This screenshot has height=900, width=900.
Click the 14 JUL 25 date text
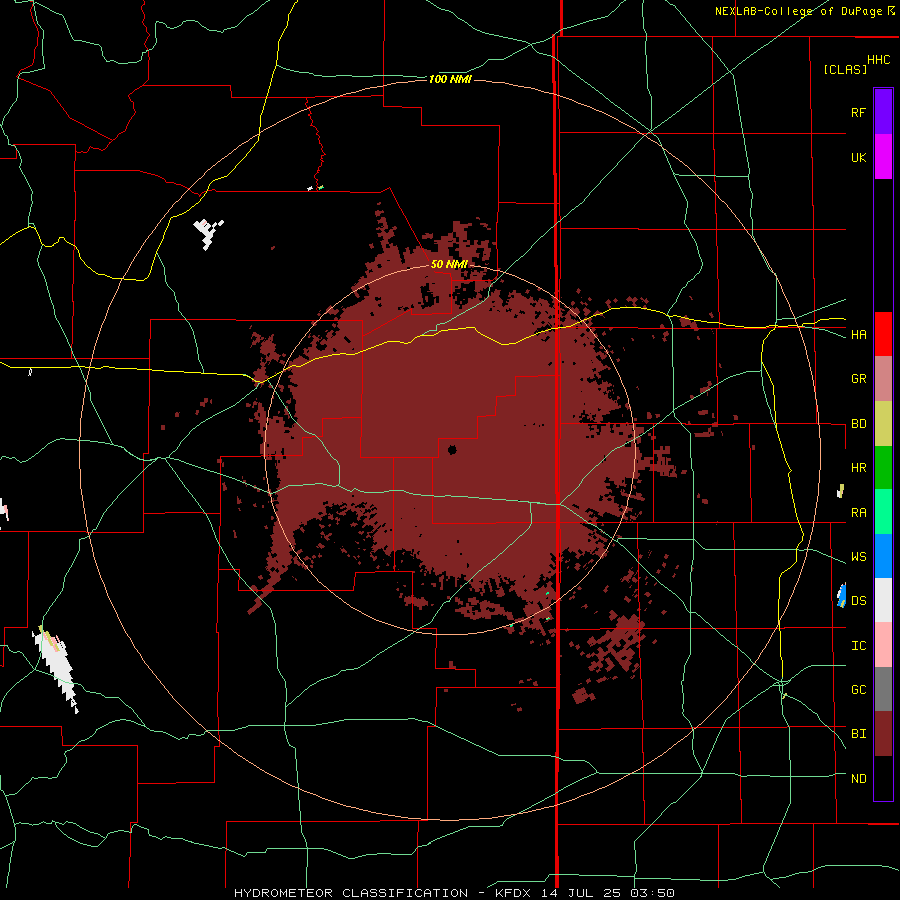(581, 893)
